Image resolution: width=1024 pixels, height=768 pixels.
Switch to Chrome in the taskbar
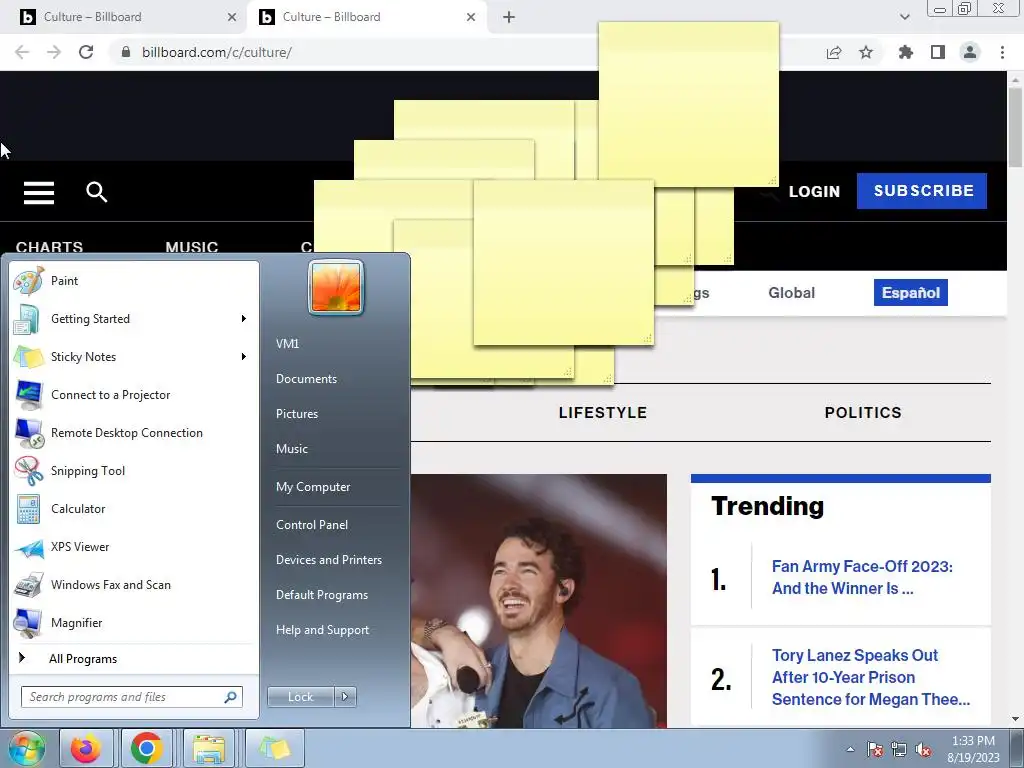147,748
